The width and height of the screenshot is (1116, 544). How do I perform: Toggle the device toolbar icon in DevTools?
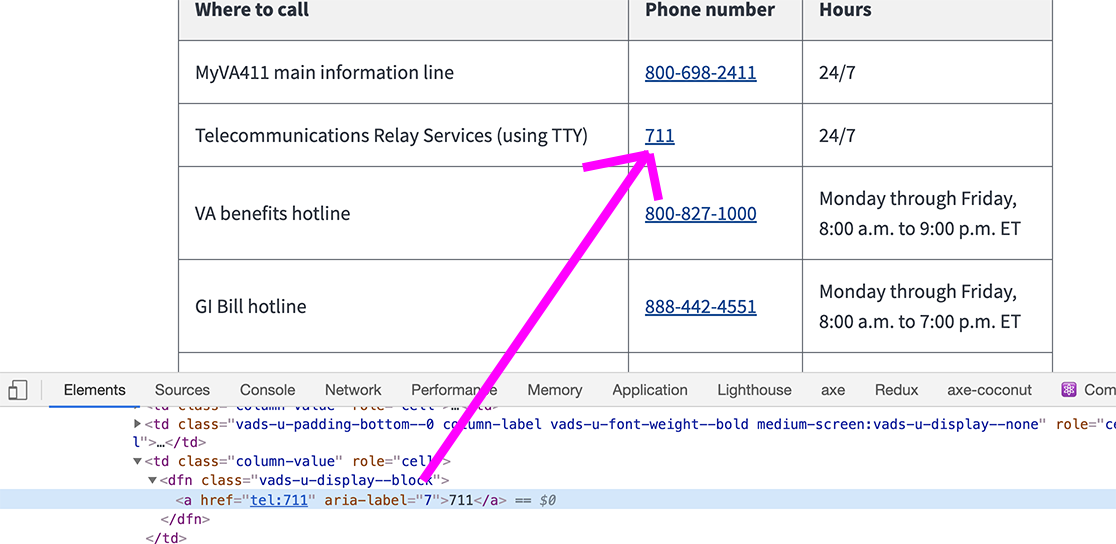coord(18,389)
